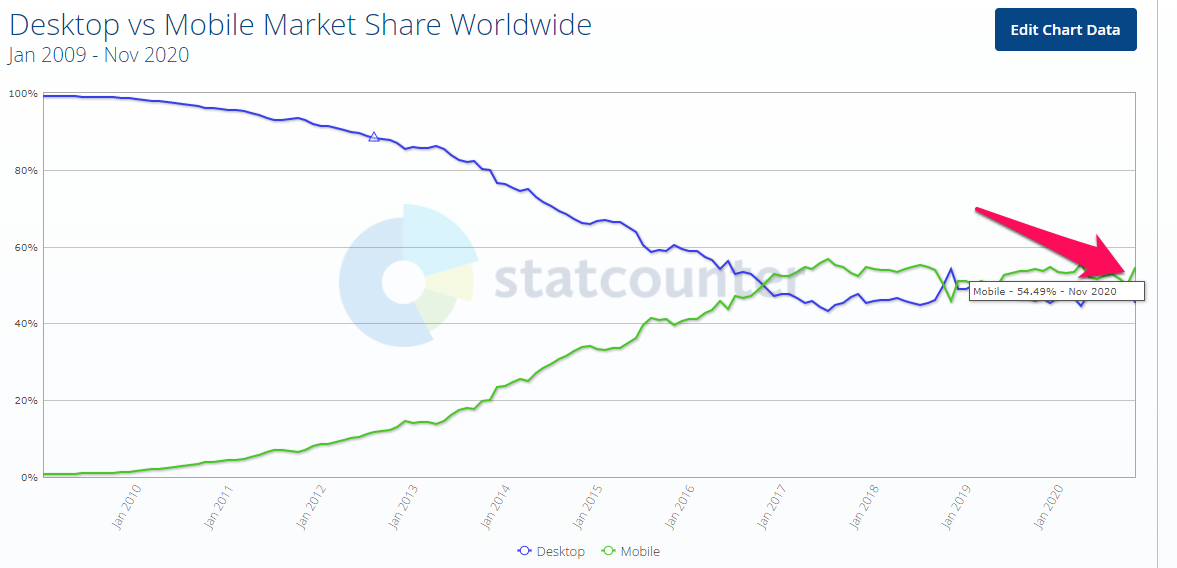Click the Desktop vs Mobile Market Share title
Image resolution: width=1177 pixels, height=568 pixels.
coord(300,24)
